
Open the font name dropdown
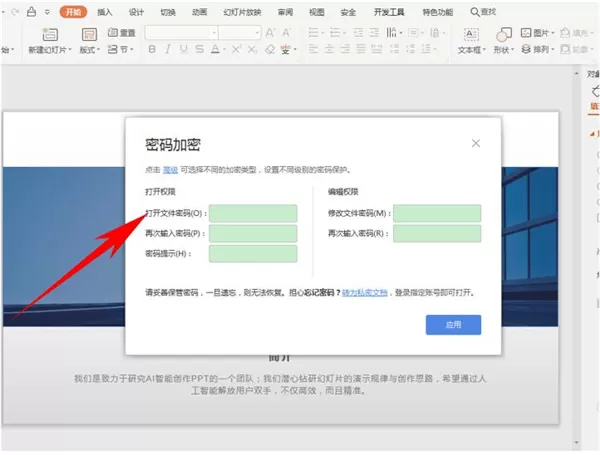pyautogui.click(x=182, y=33)
